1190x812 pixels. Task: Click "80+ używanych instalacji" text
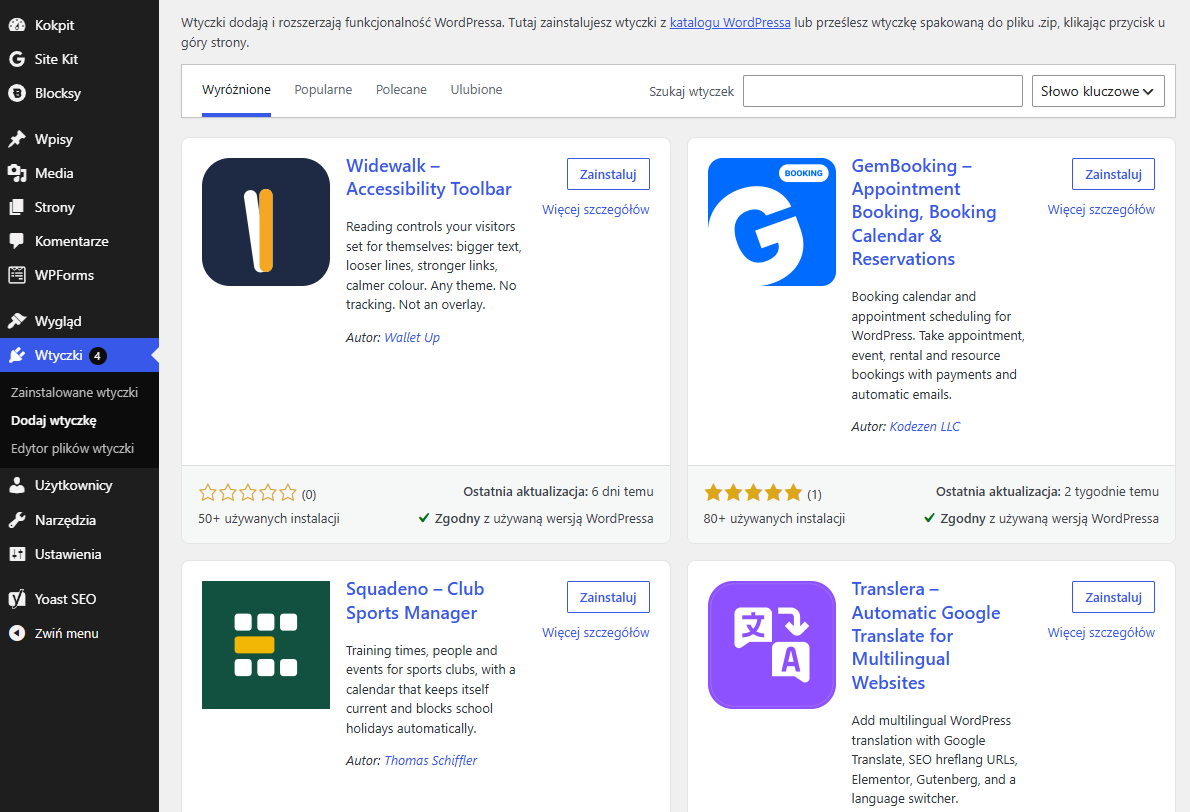(x=774, y=518)
